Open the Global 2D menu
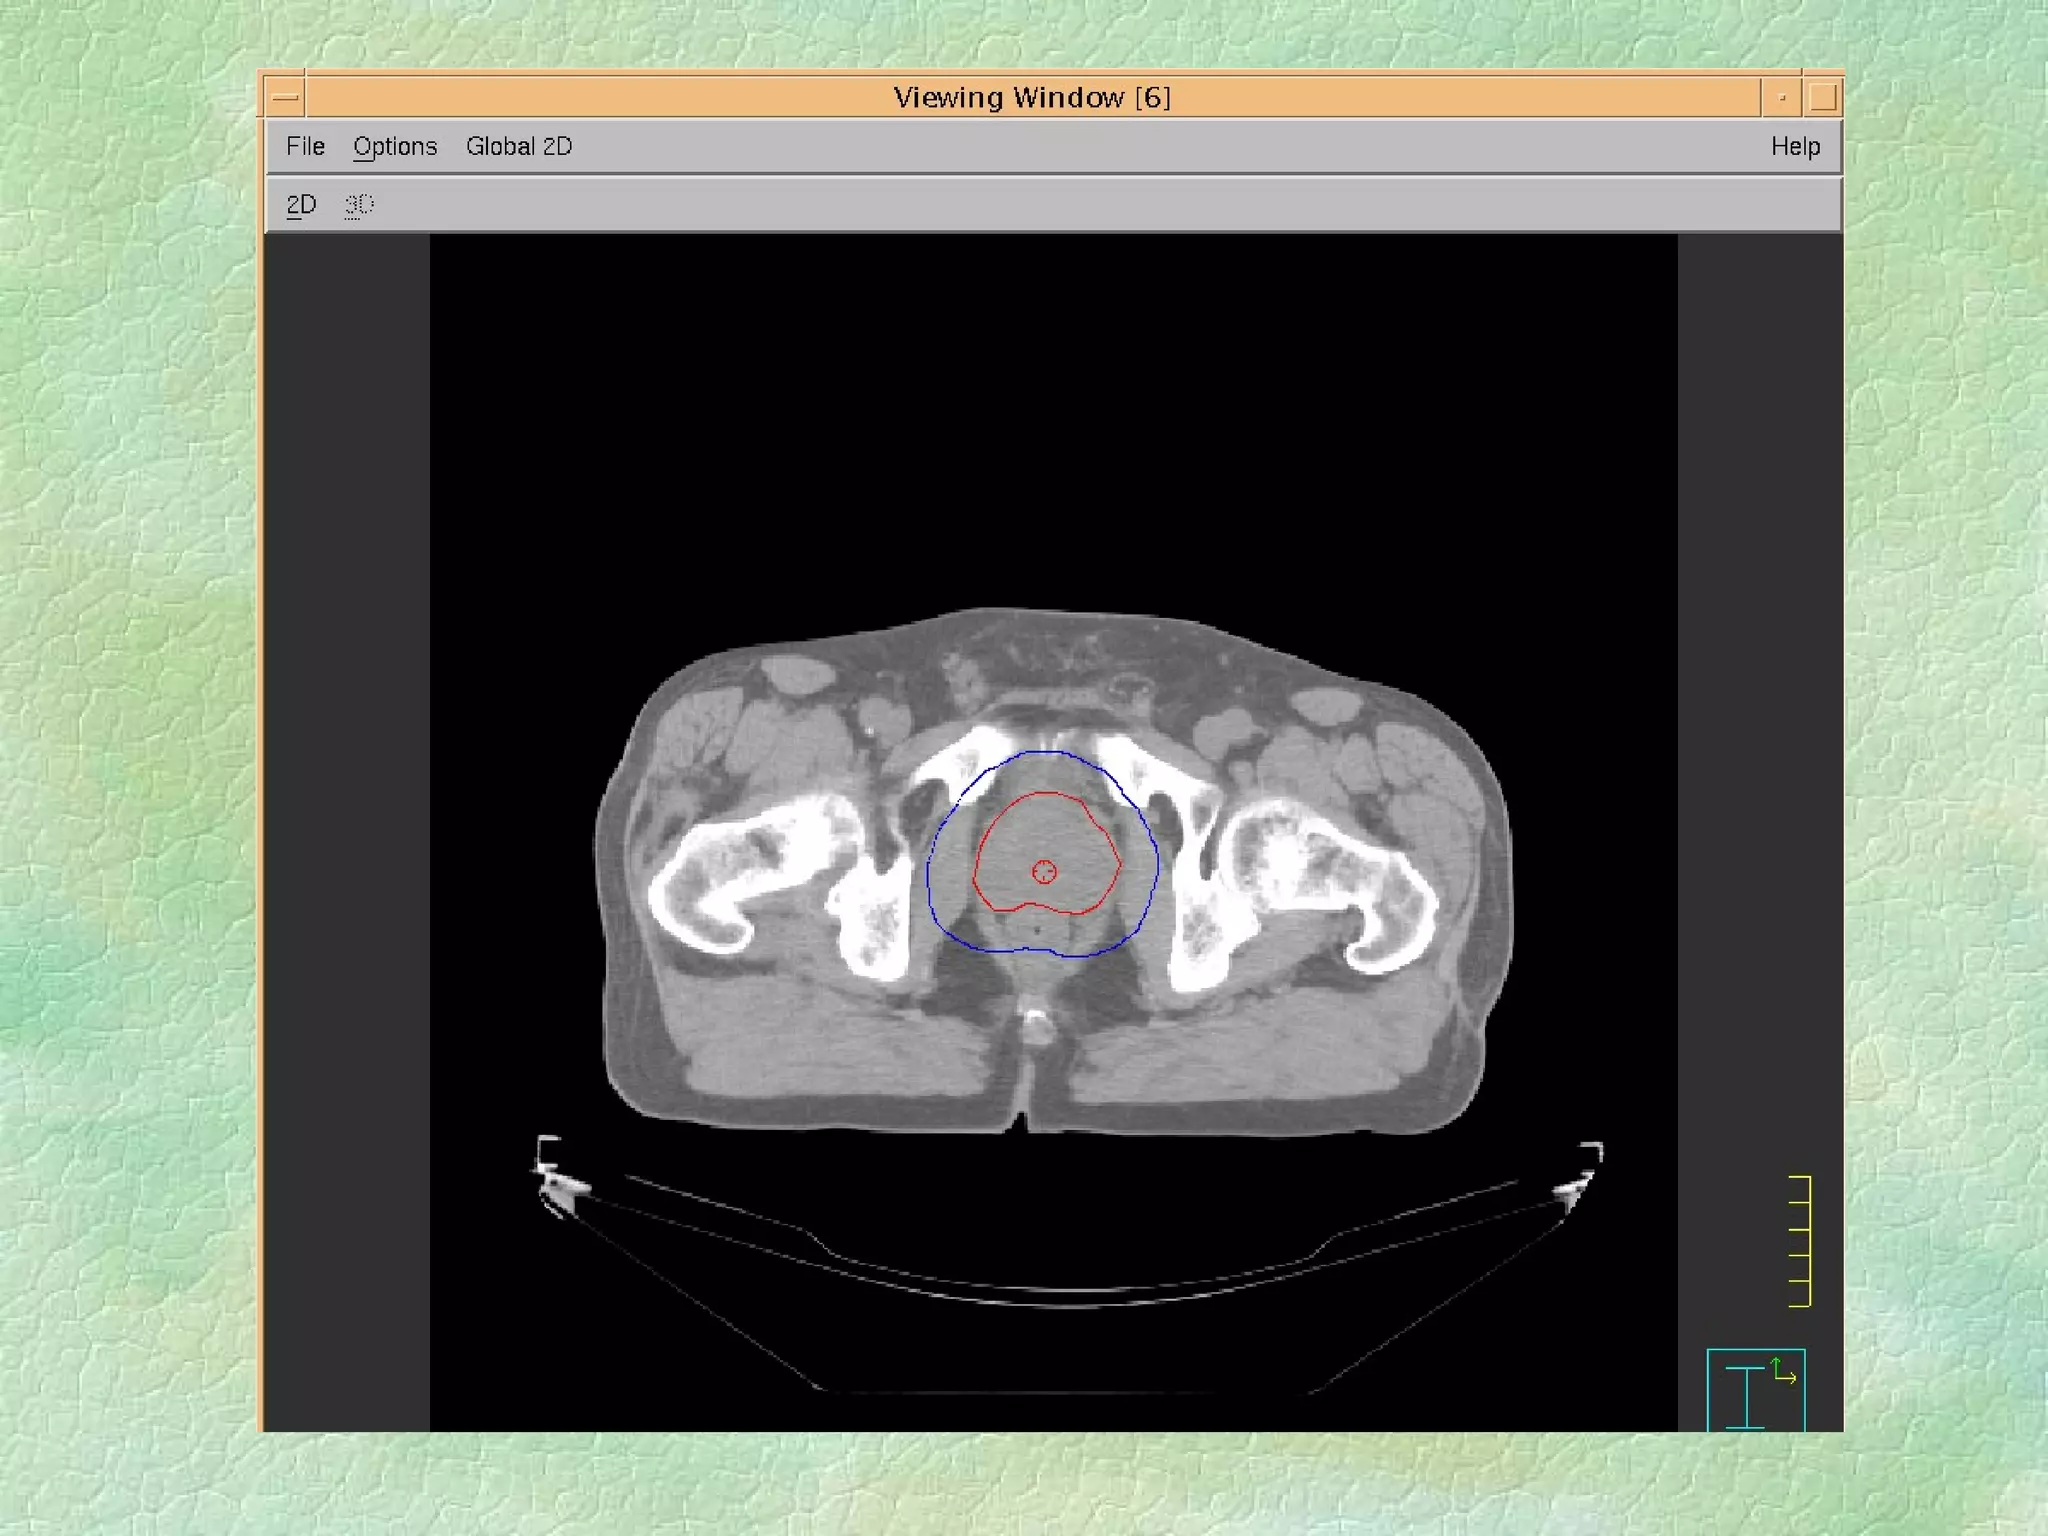Image resolution: width=2048 pixels, height=1536 pixels. point(518,146)
